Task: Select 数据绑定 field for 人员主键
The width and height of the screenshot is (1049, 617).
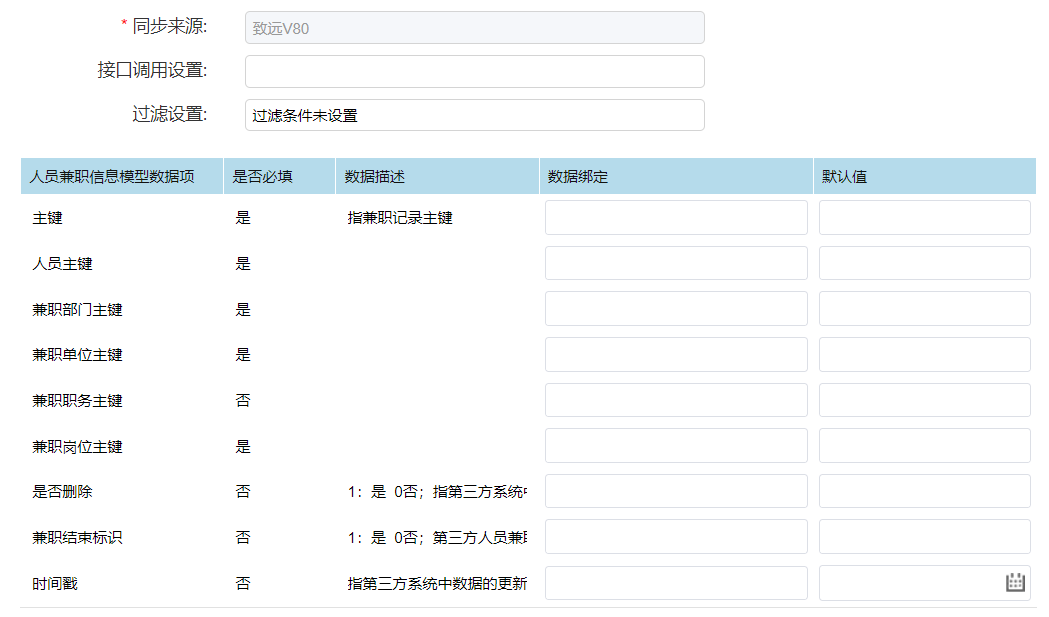Action: 676,263
